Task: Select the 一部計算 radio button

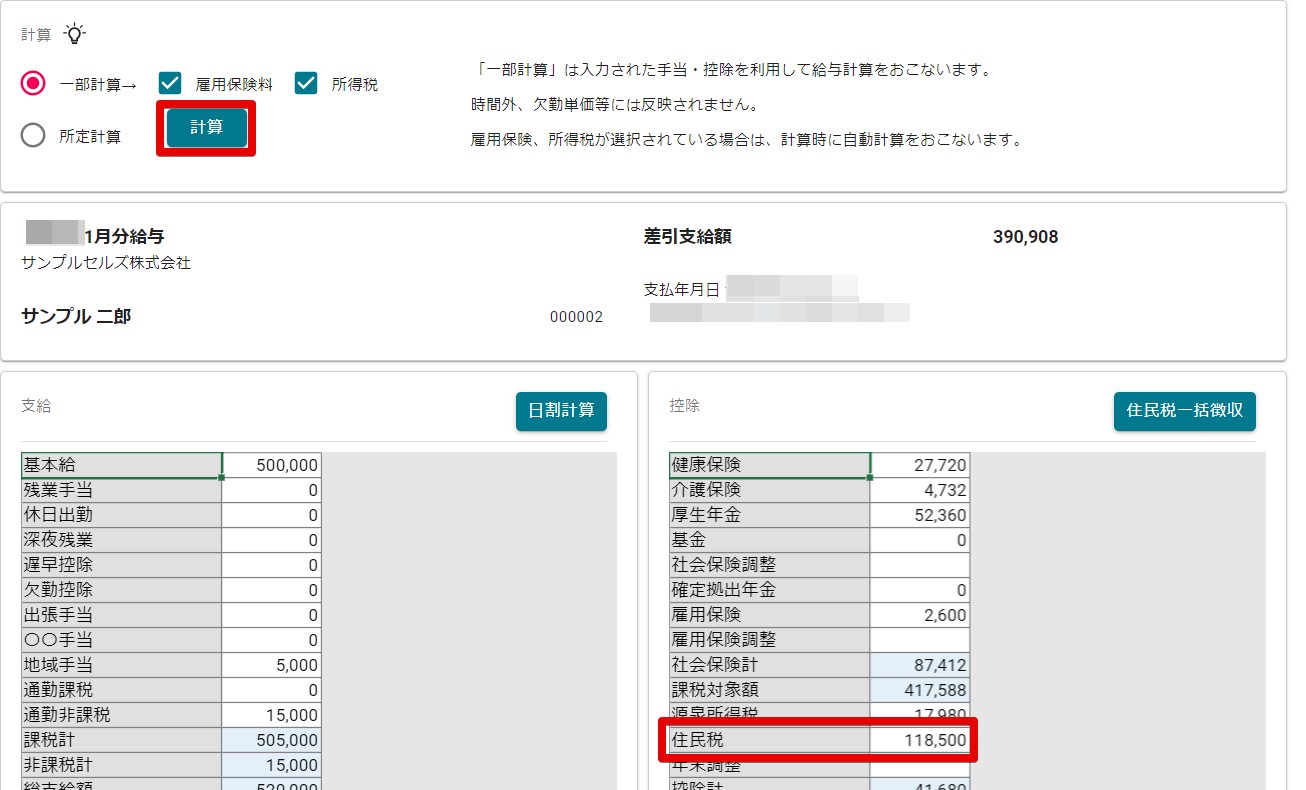Action: pos(33,84)
